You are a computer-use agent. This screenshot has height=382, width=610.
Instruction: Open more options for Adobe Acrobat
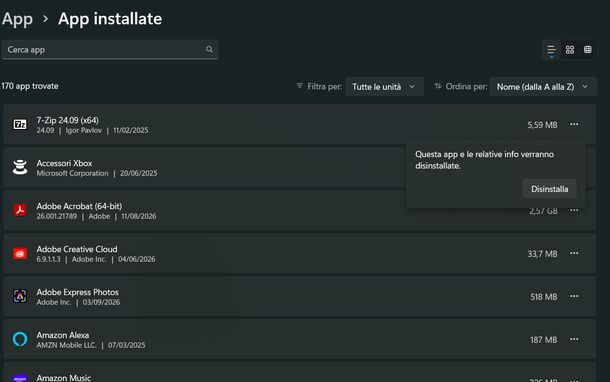tap(574, 210)
